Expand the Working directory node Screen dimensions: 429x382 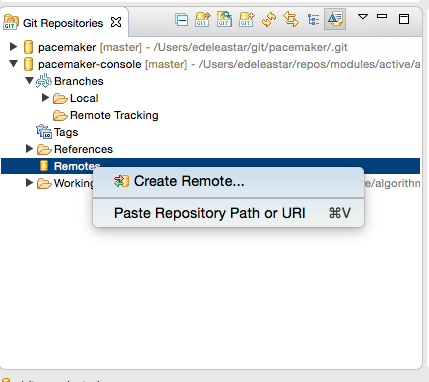[x=29, y=182]
